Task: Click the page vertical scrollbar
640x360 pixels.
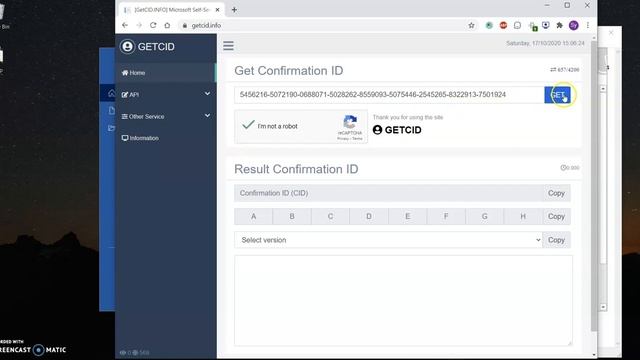Action: point(594,186)
